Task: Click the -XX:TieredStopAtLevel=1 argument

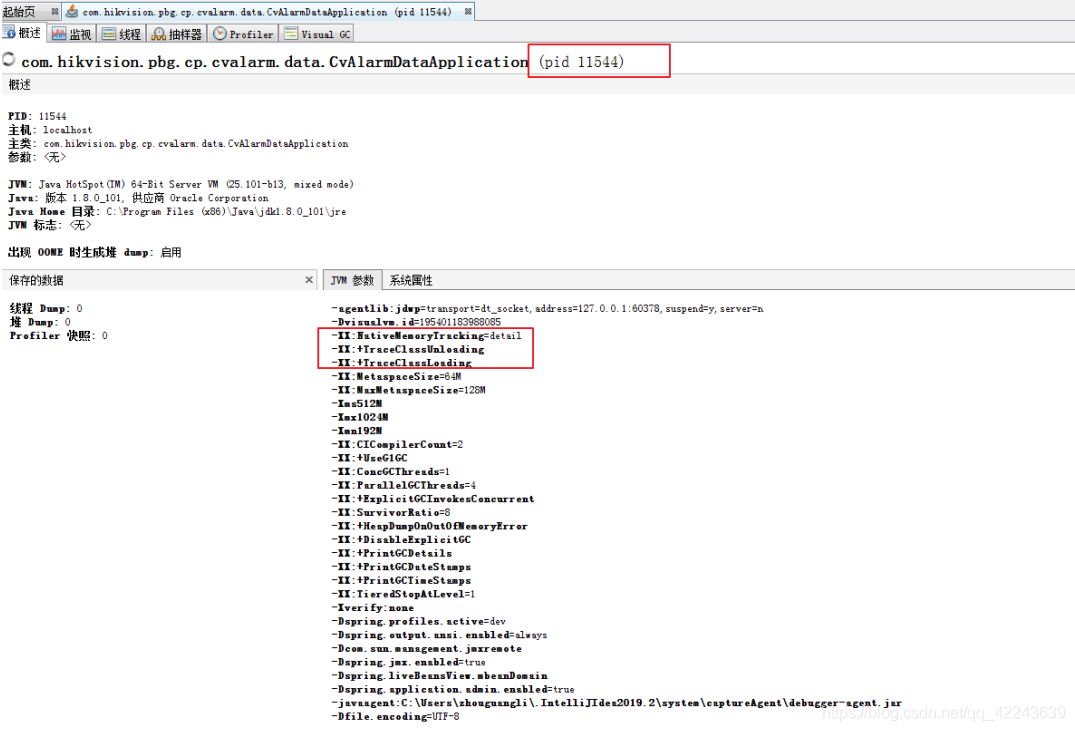Action: tap(403, 595)
